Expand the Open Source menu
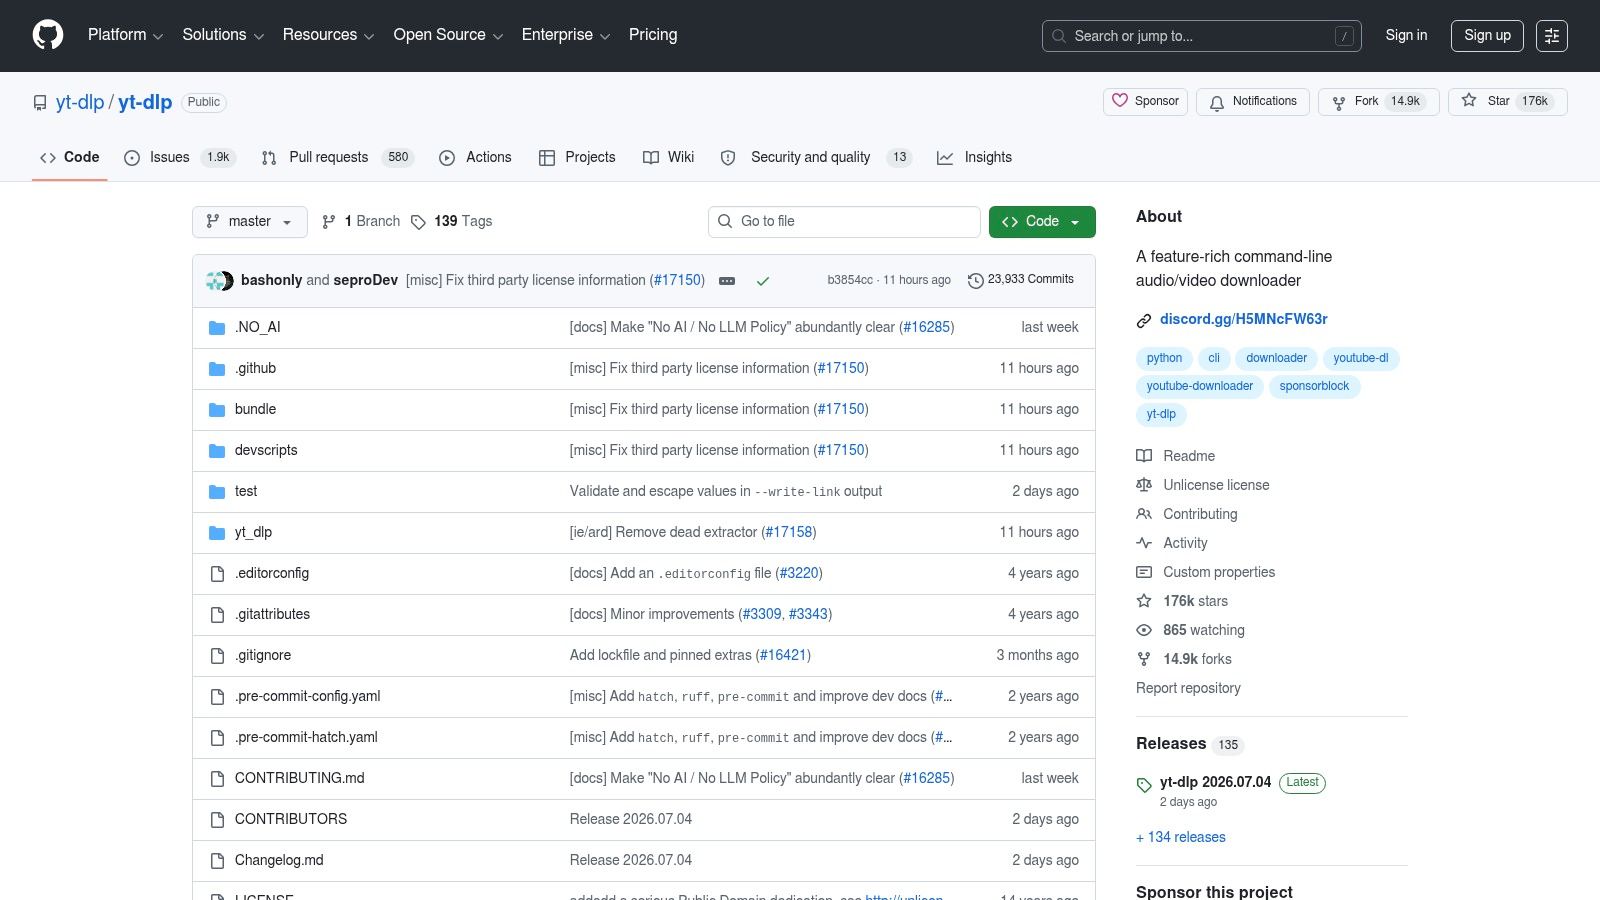This screenshot has height=900, width=1600. [x=448, y=35]
